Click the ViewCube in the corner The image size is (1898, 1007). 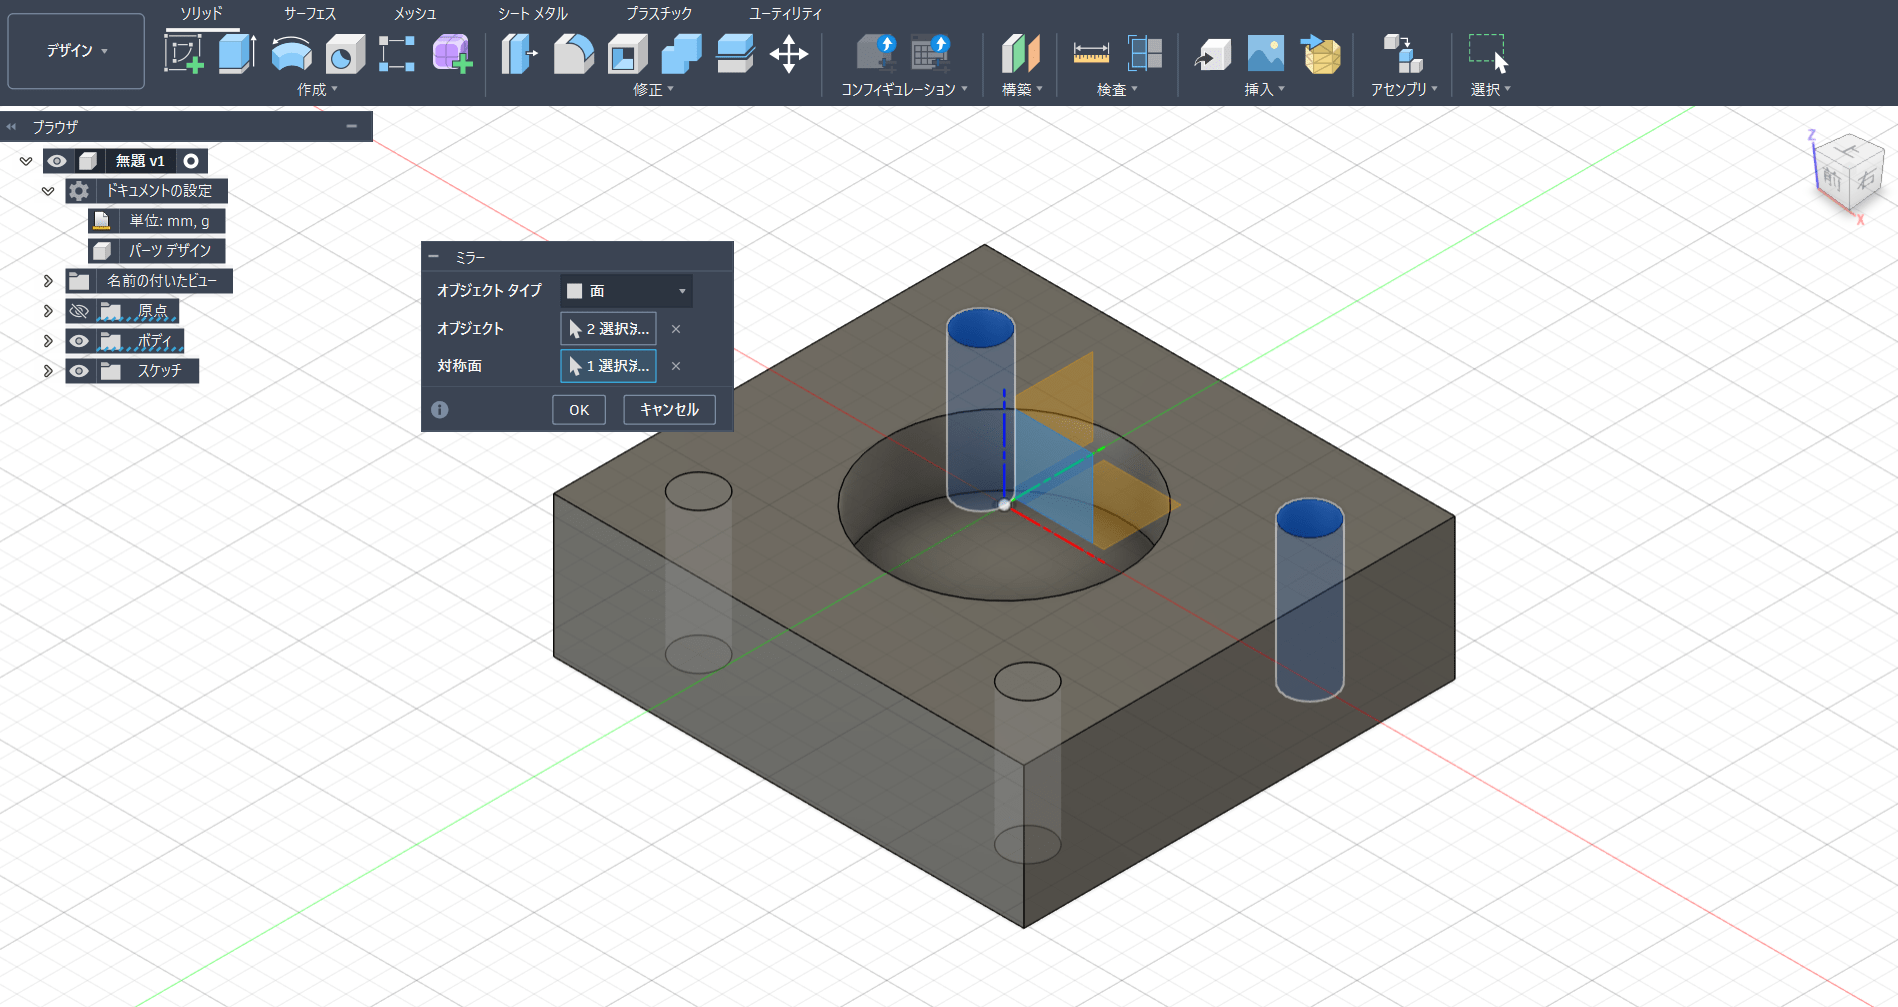[1848, 173]
